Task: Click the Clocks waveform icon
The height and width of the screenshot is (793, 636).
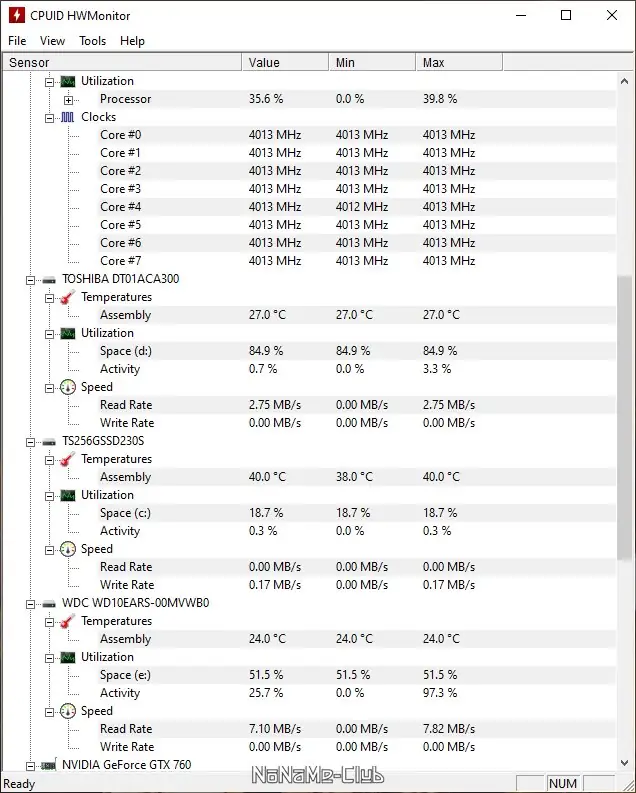Action: click(68, 117)
